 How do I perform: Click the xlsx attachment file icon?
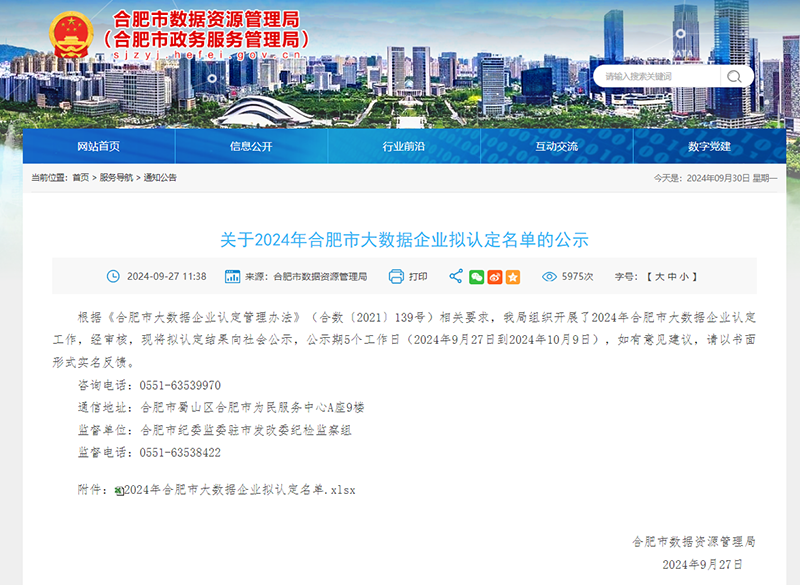coord(119,490)
